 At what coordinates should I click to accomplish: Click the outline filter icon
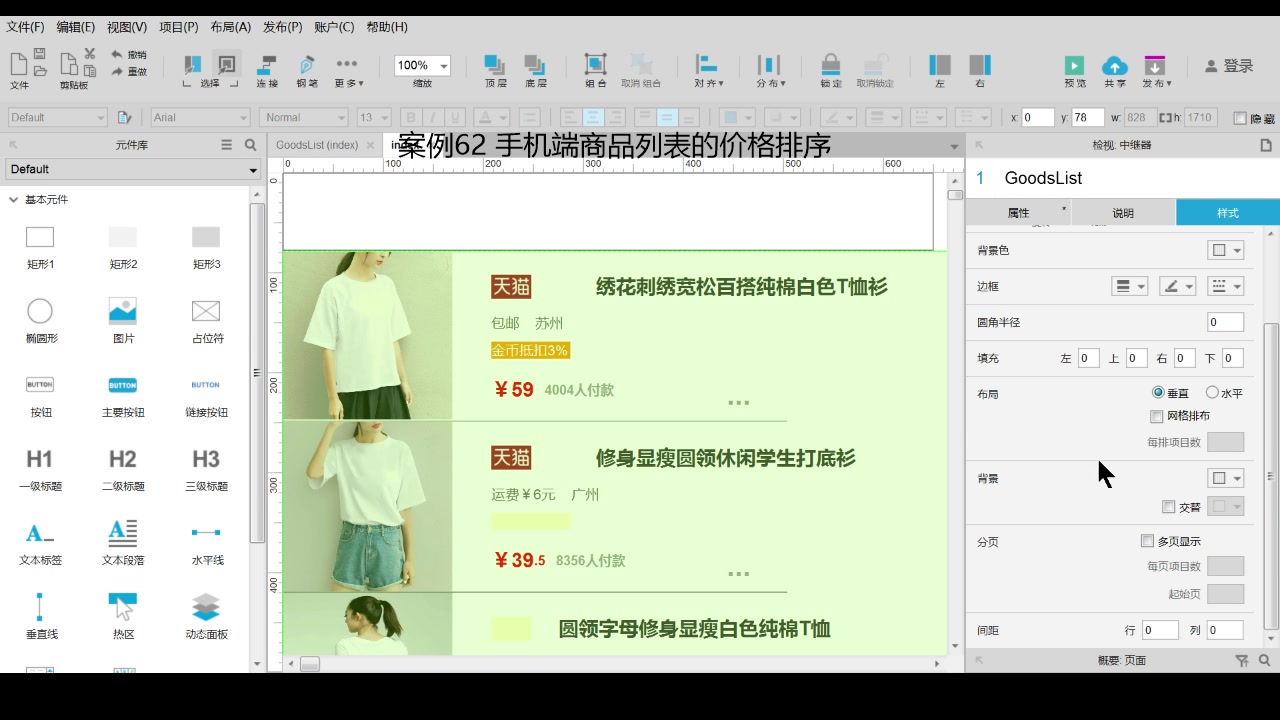pyautogui.click(x=1242, y=660)
